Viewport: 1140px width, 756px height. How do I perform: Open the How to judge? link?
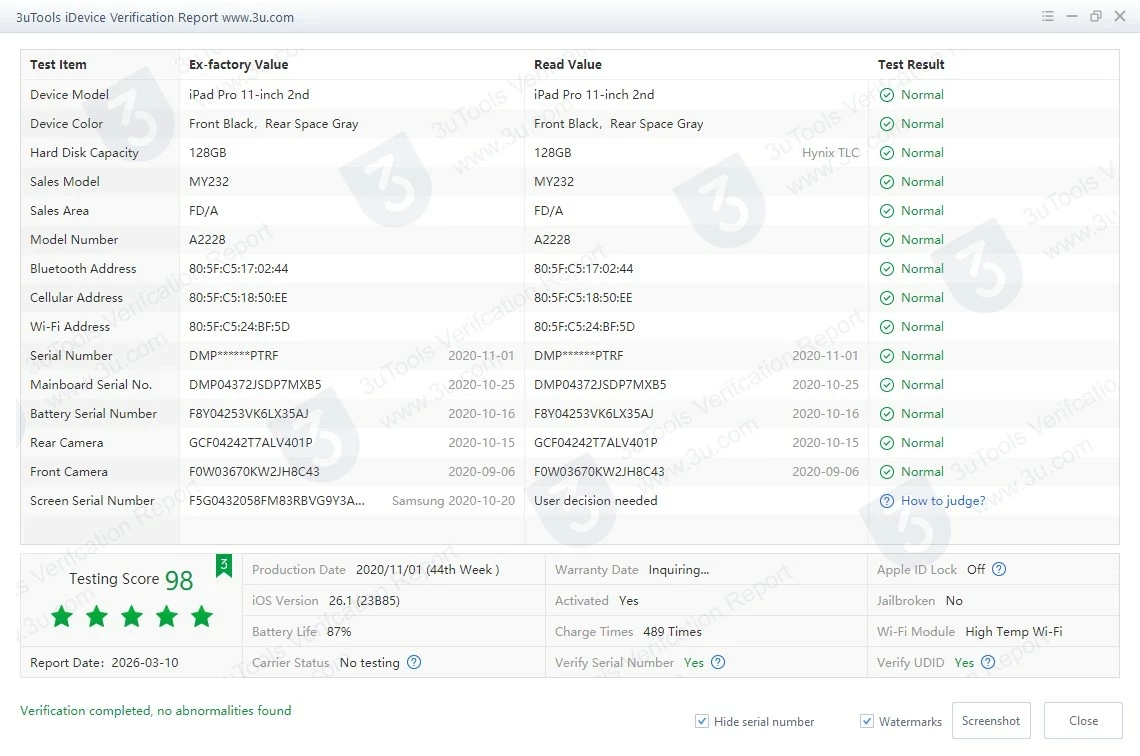click(943, 501)
